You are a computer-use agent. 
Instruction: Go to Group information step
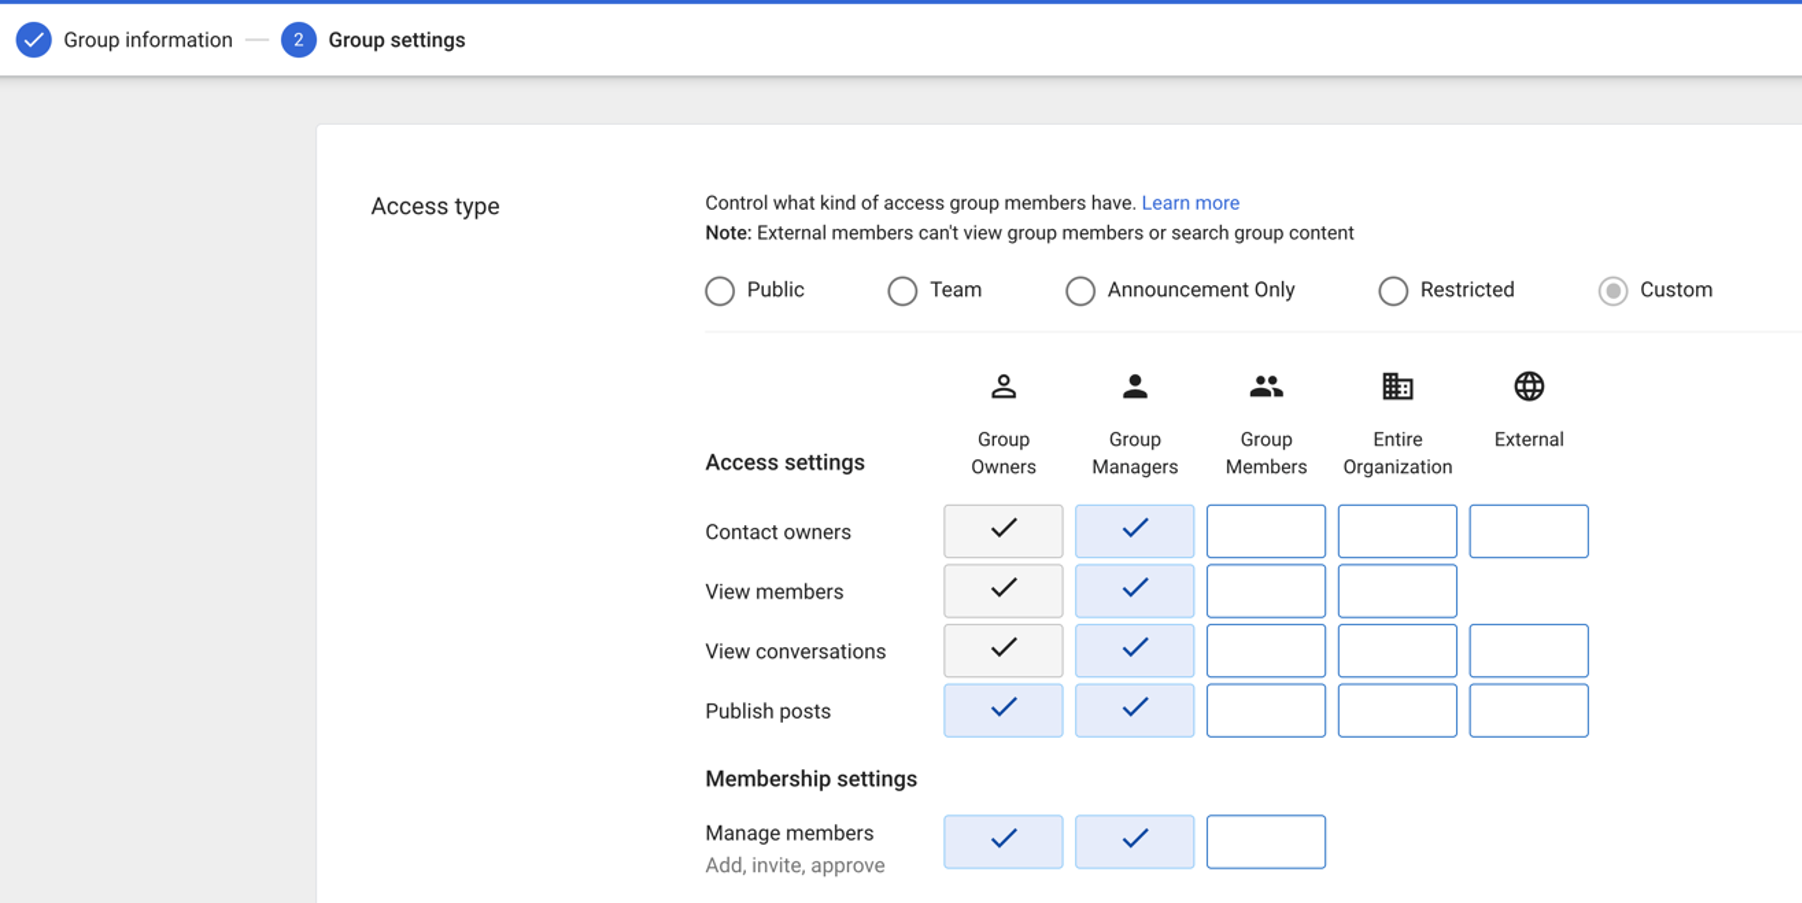pos(147,40)
